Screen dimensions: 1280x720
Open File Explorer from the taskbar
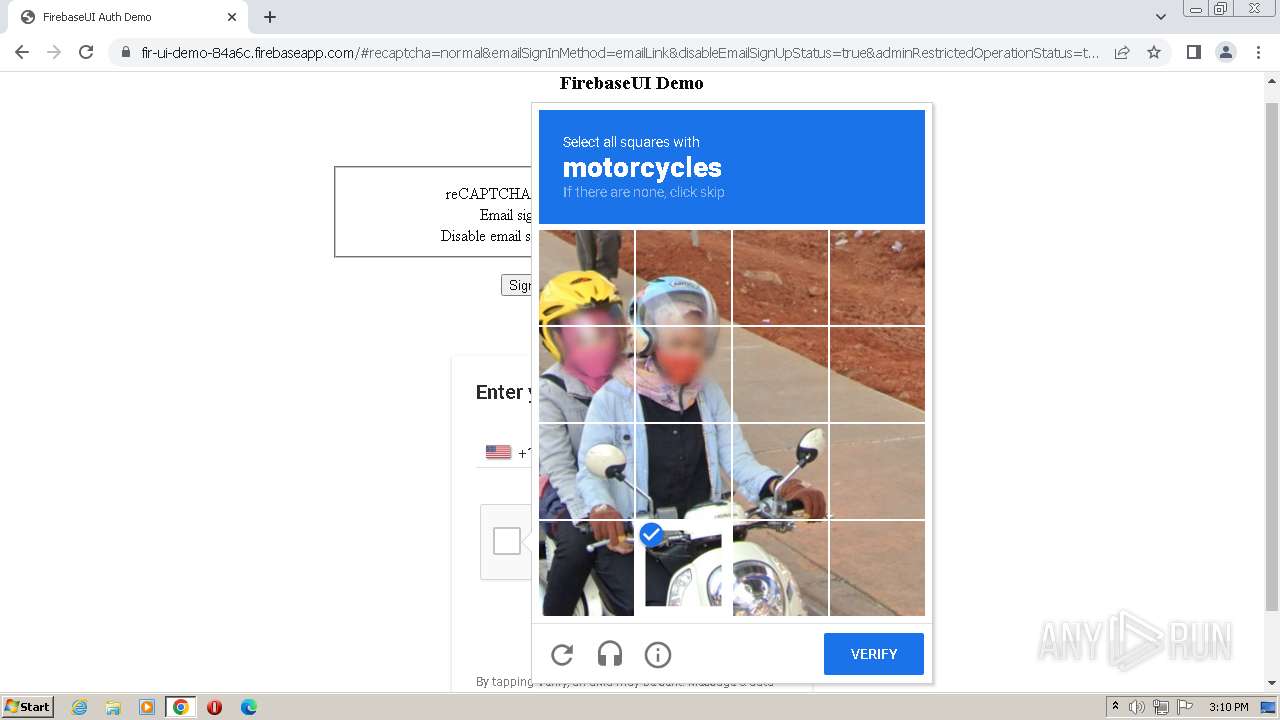113,707
